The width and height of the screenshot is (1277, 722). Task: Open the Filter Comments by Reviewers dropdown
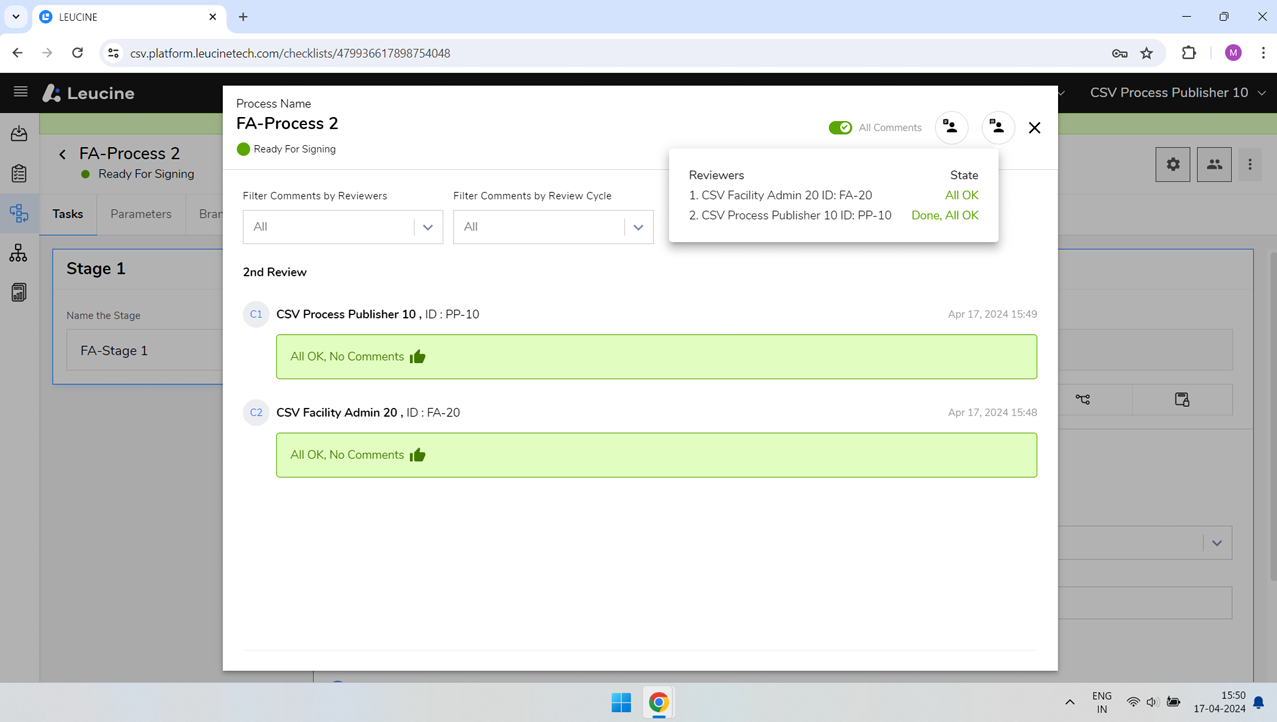click(343, 227)
